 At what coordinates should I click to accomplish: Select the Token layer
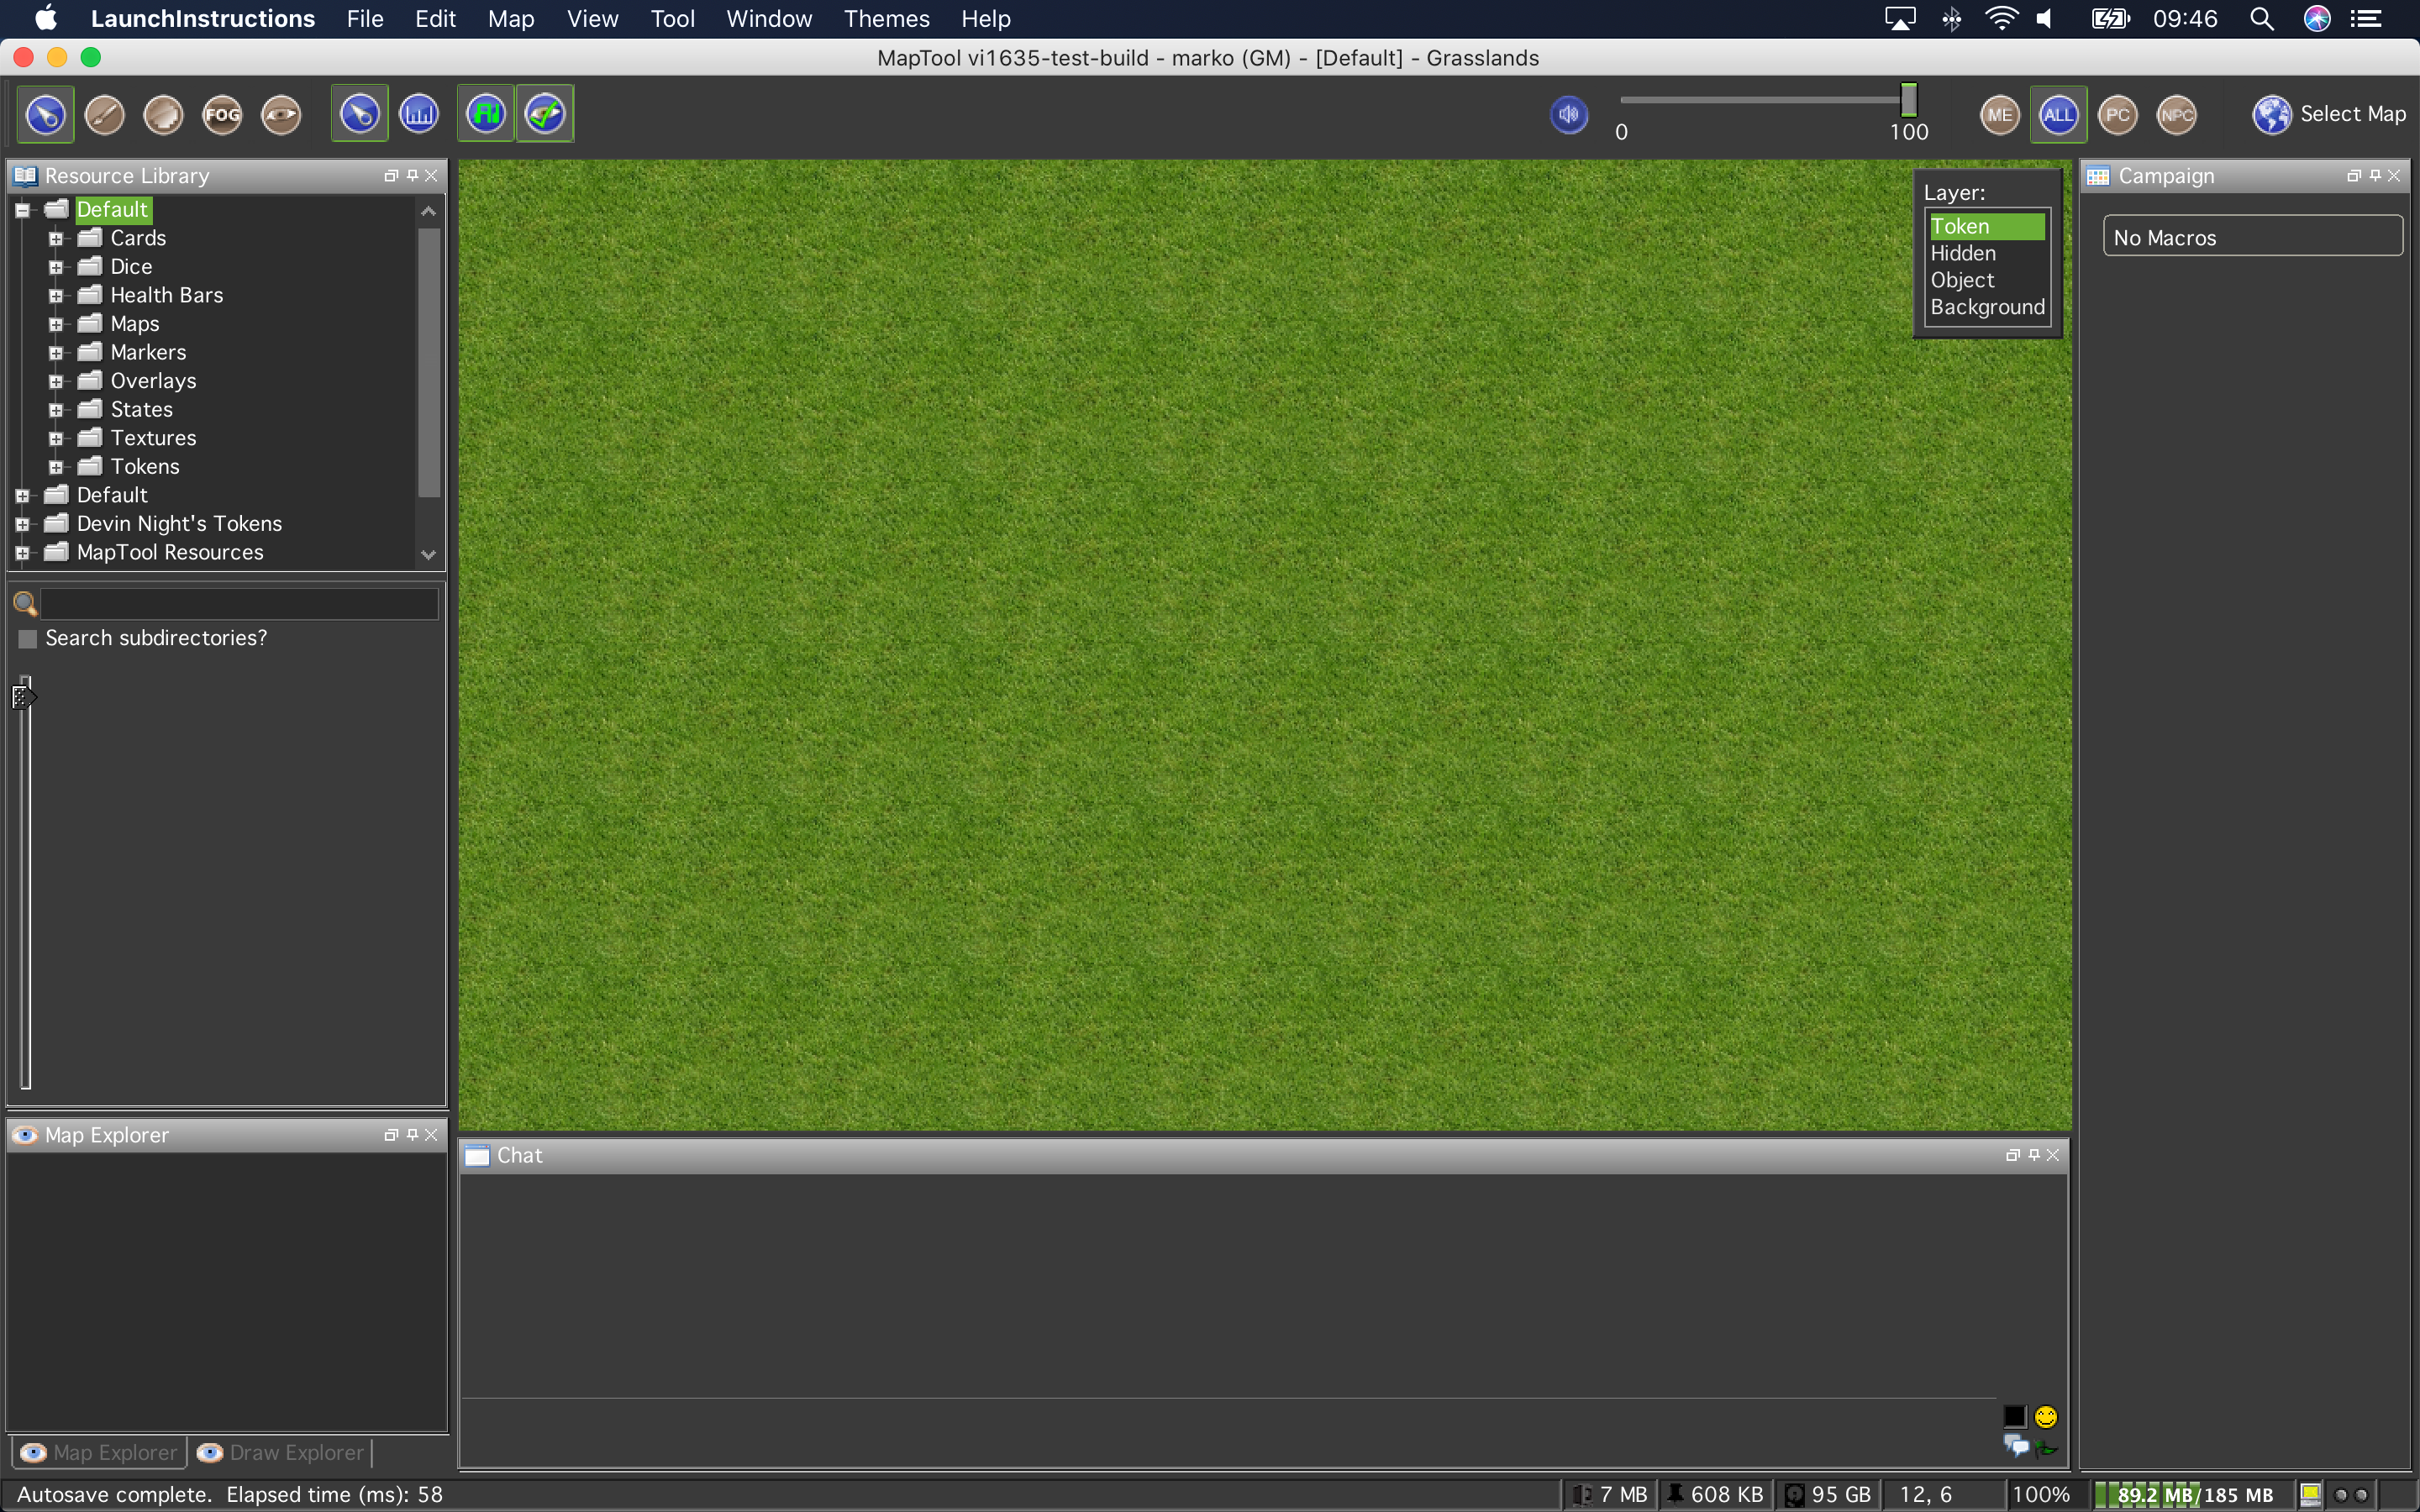coord(1987,226)
